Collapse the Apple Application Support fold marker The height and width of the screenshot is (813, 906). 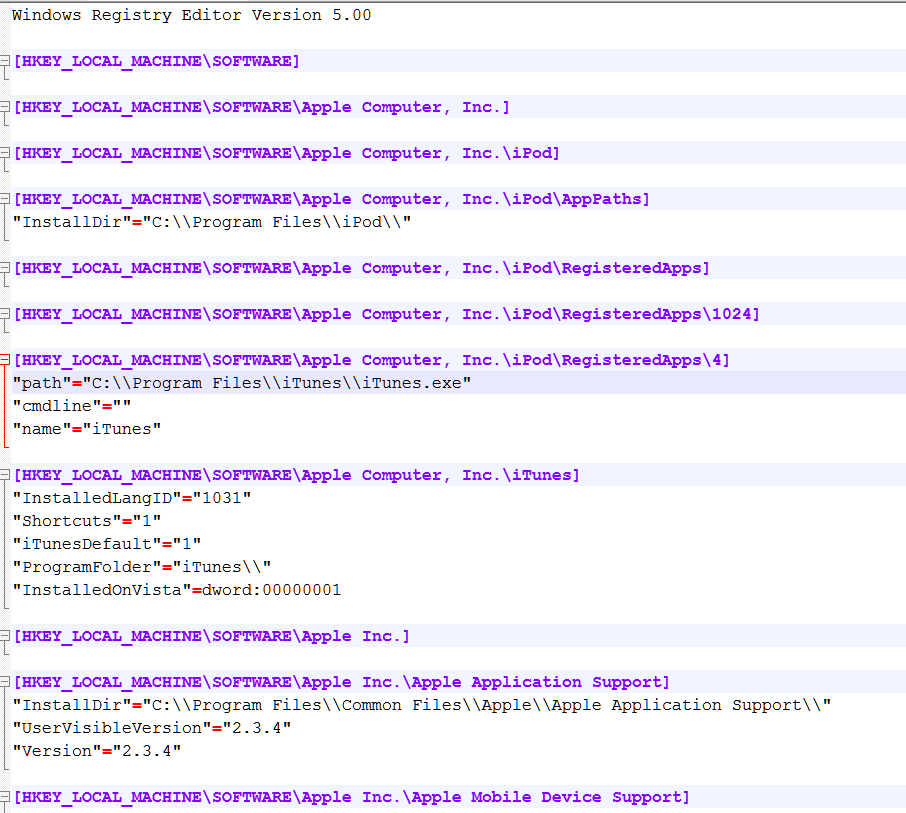click(5, 681)
